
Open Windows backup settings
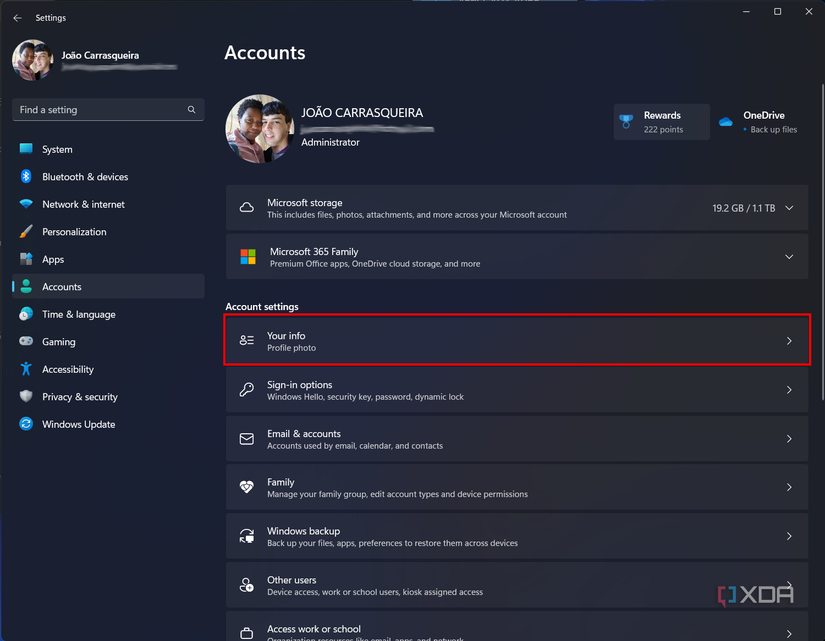517,536
